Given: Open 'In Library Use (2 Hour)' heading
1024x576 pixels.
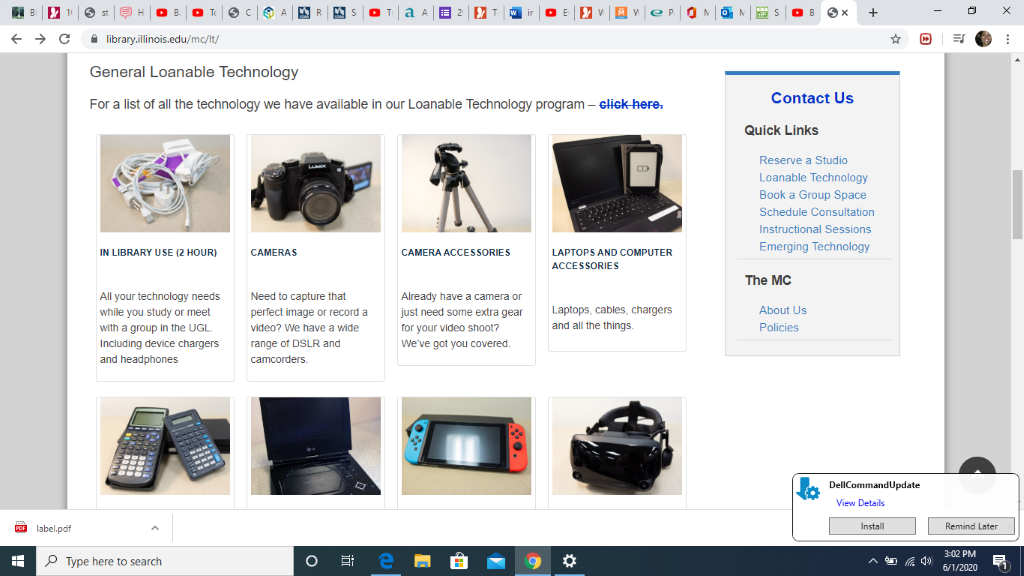Looking at the screenshot, I should click(x=158, y=253).
